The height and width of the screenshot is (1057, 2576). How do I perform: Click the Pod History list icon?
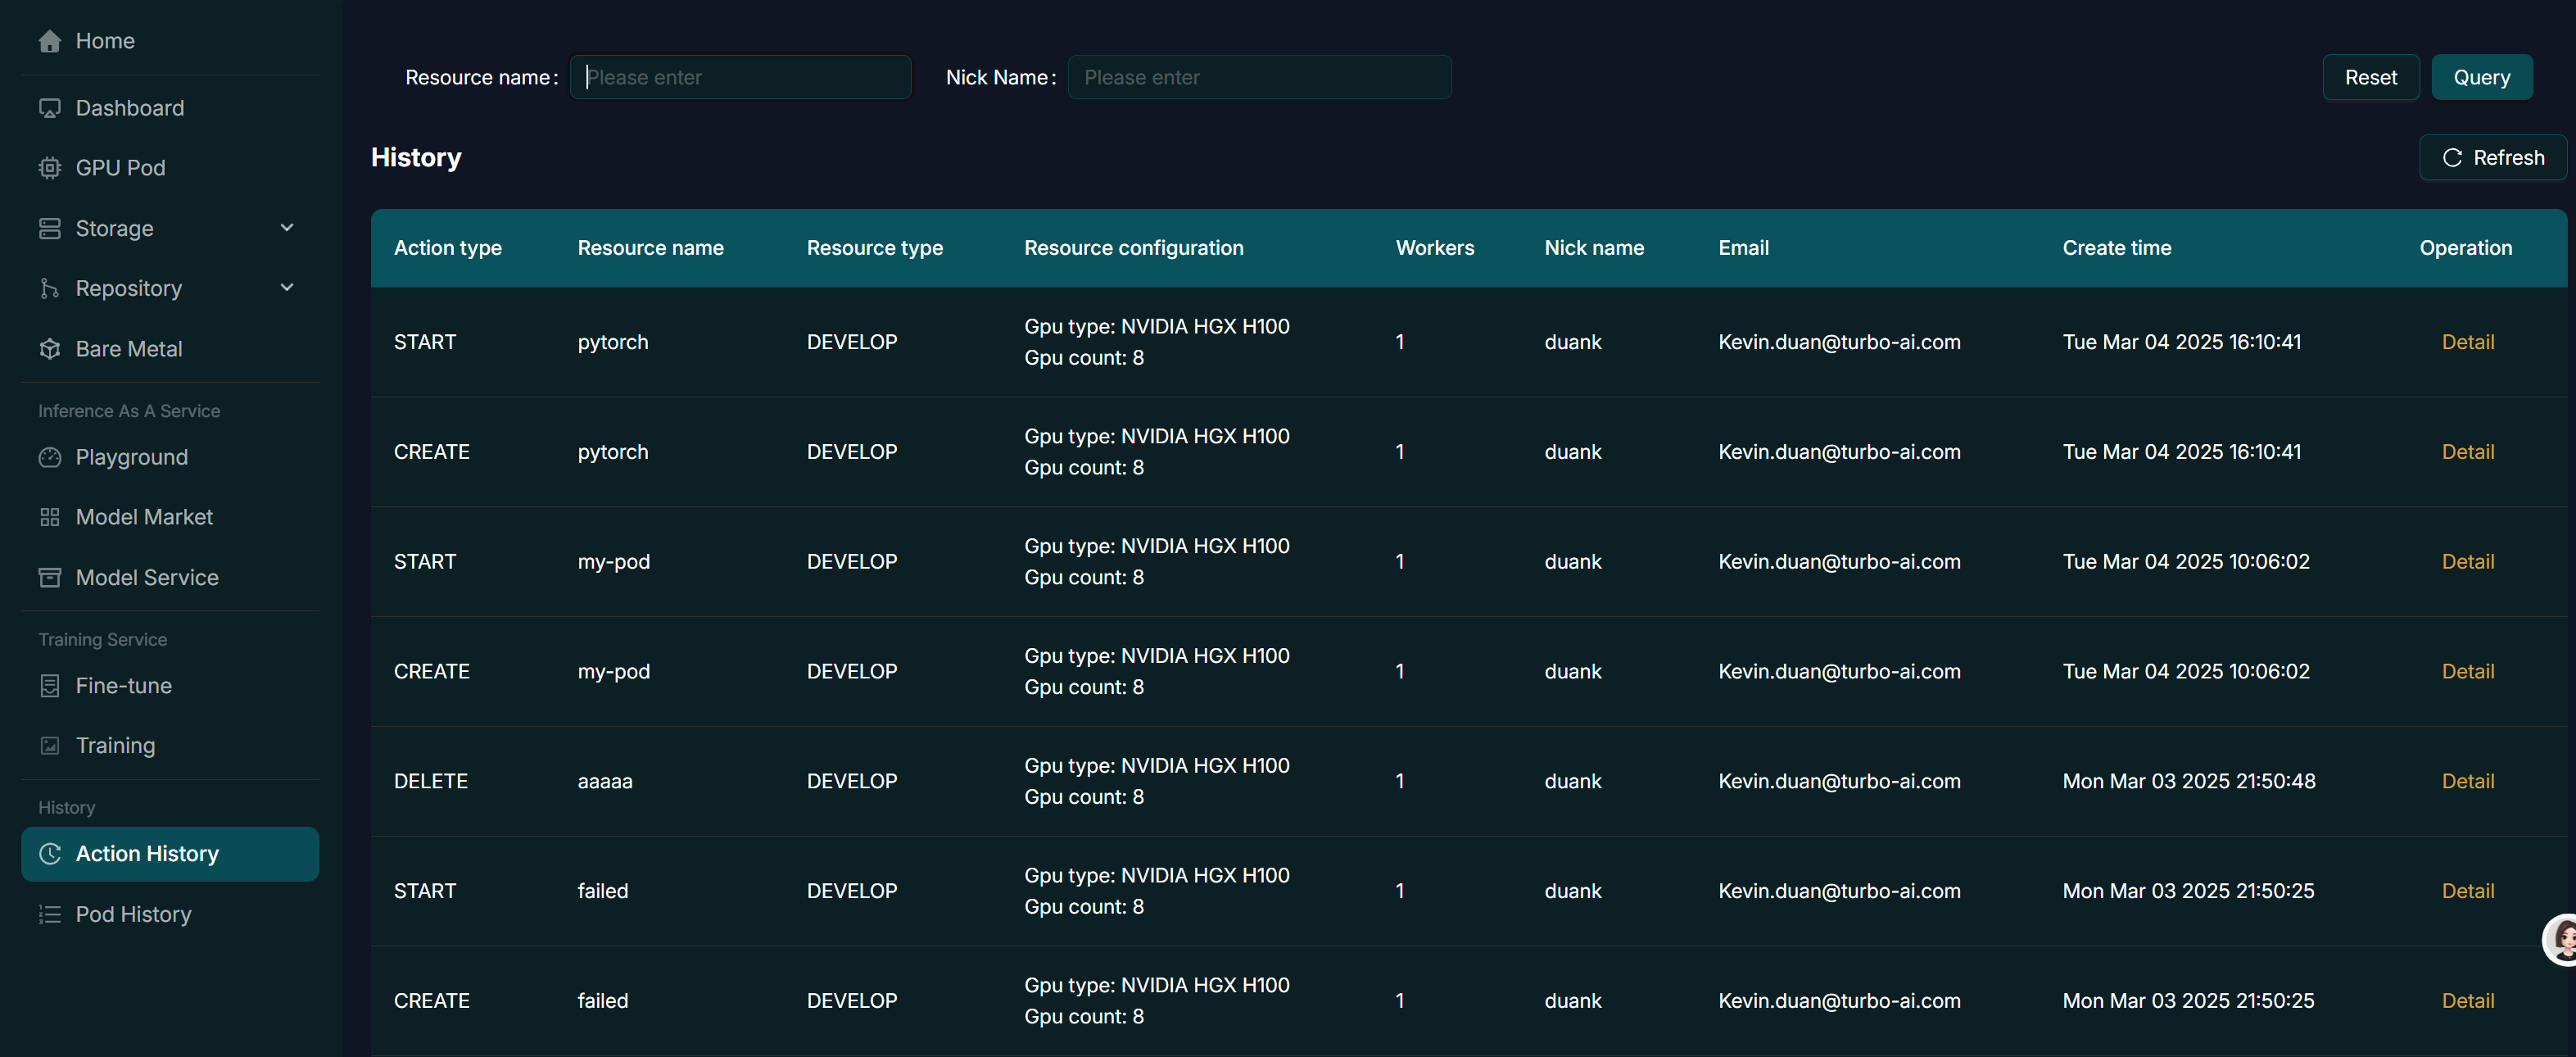click(49, 914)
